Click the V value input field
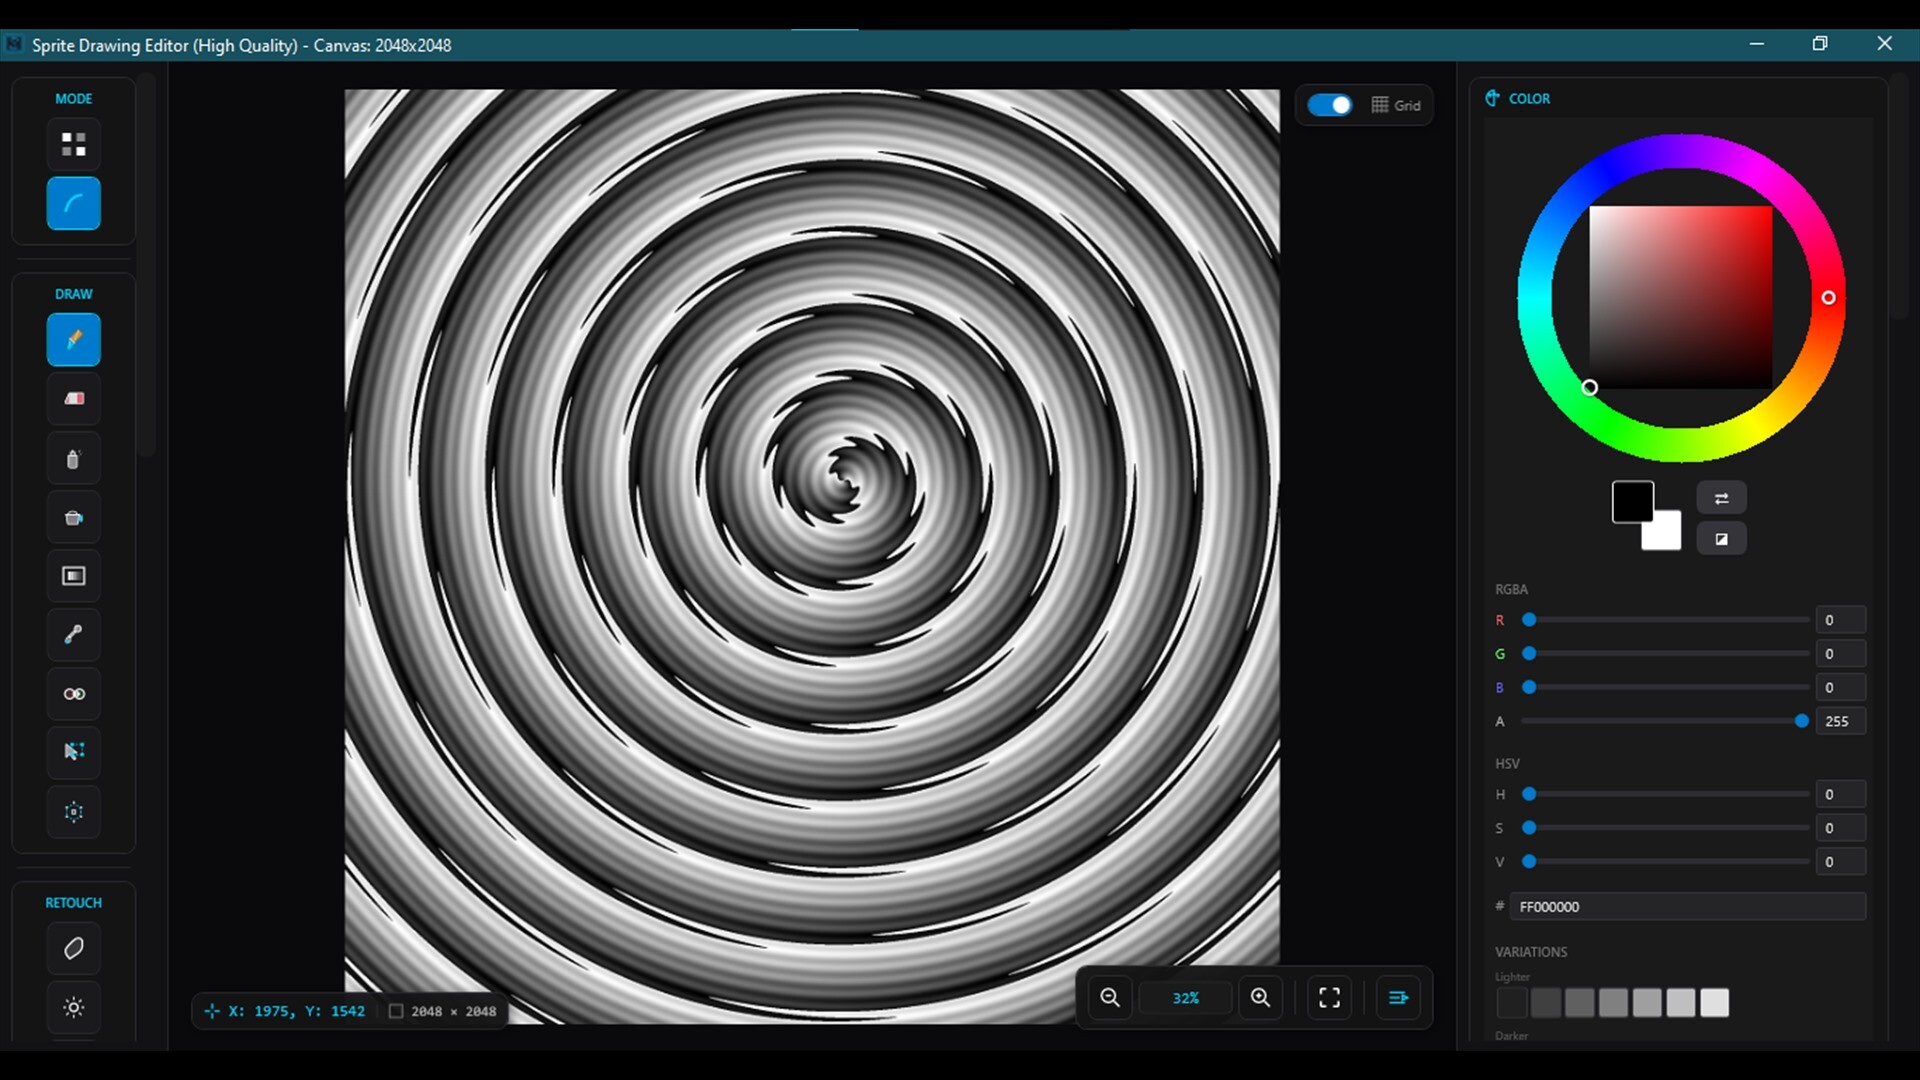This screenshot has width=1920, height=1080. point(1840,861)
